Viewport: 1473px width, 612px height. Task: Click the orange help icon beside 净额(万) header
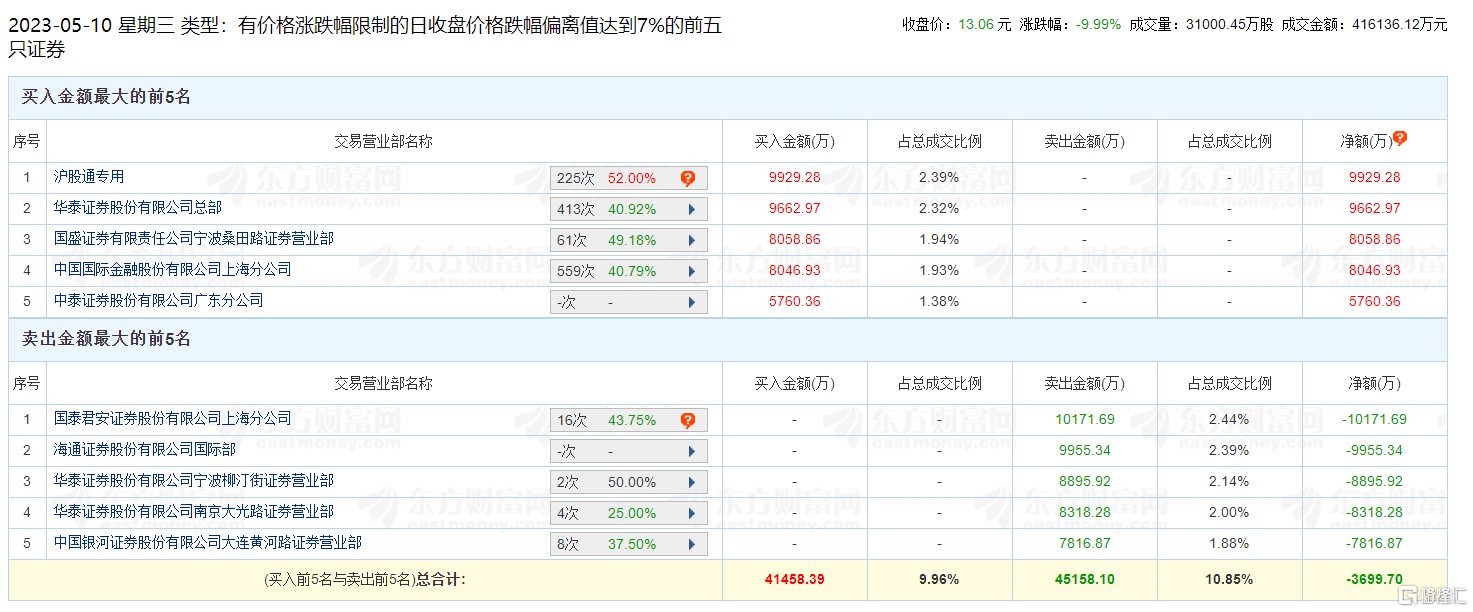1399,139
